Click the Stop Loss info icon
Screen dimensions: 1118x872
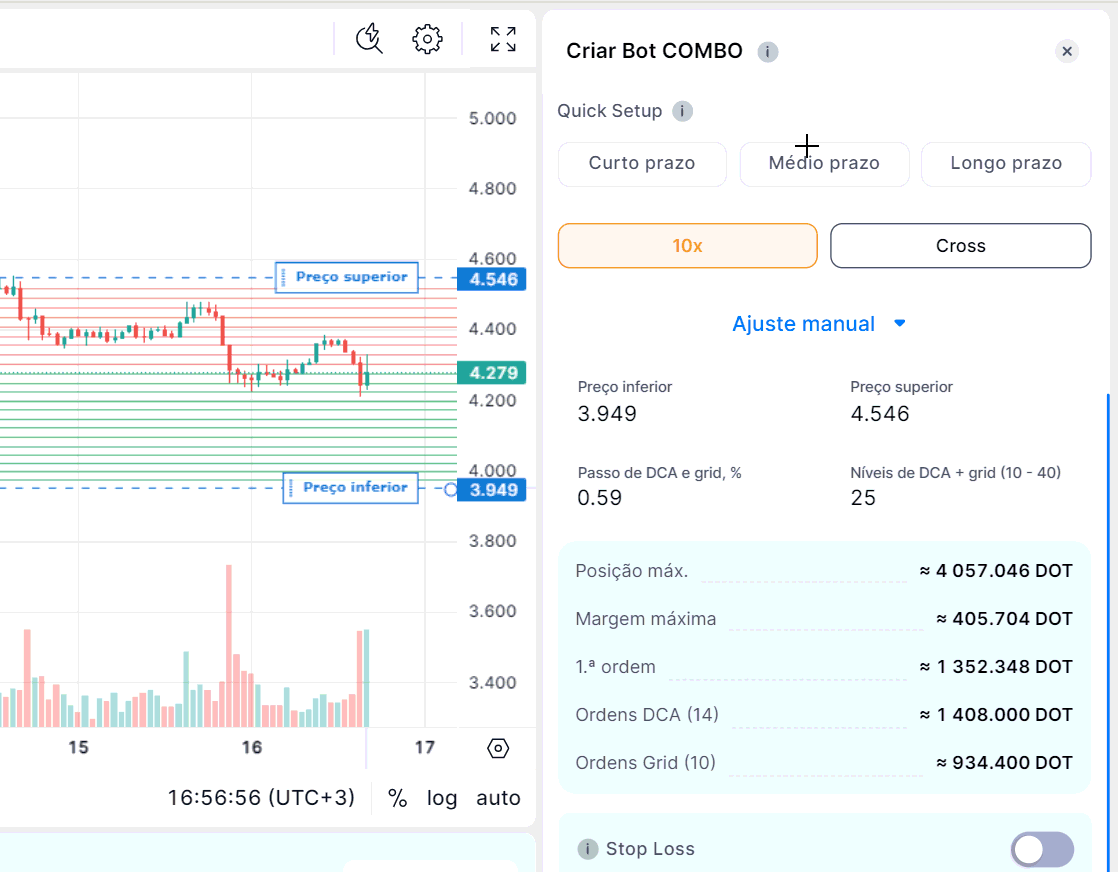[588, 849]
